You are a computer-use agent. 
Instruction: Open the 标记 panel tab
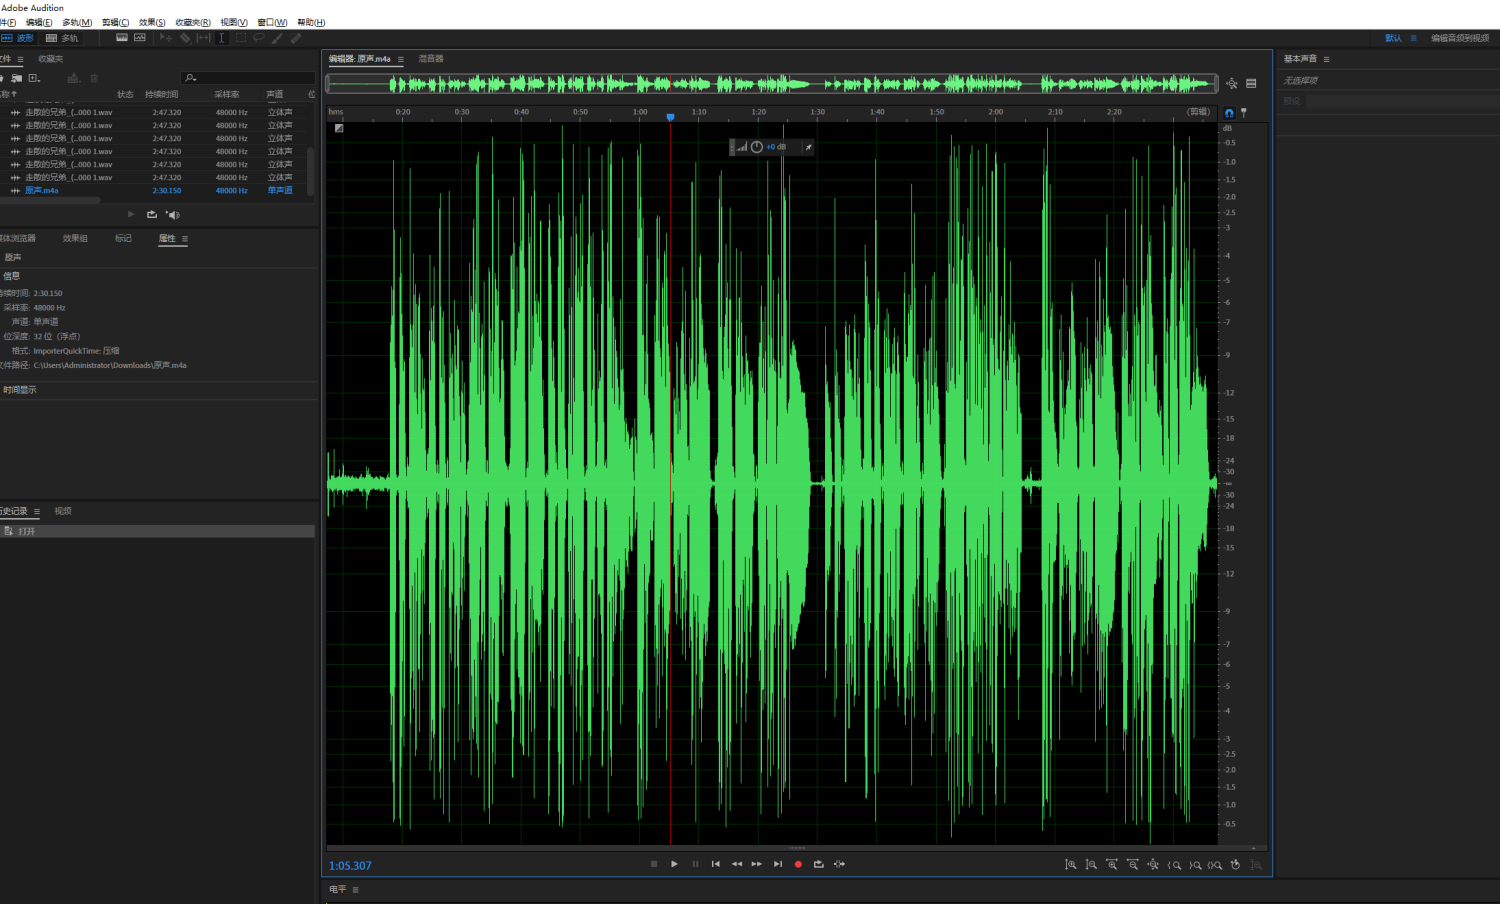[x=123, y=238]
